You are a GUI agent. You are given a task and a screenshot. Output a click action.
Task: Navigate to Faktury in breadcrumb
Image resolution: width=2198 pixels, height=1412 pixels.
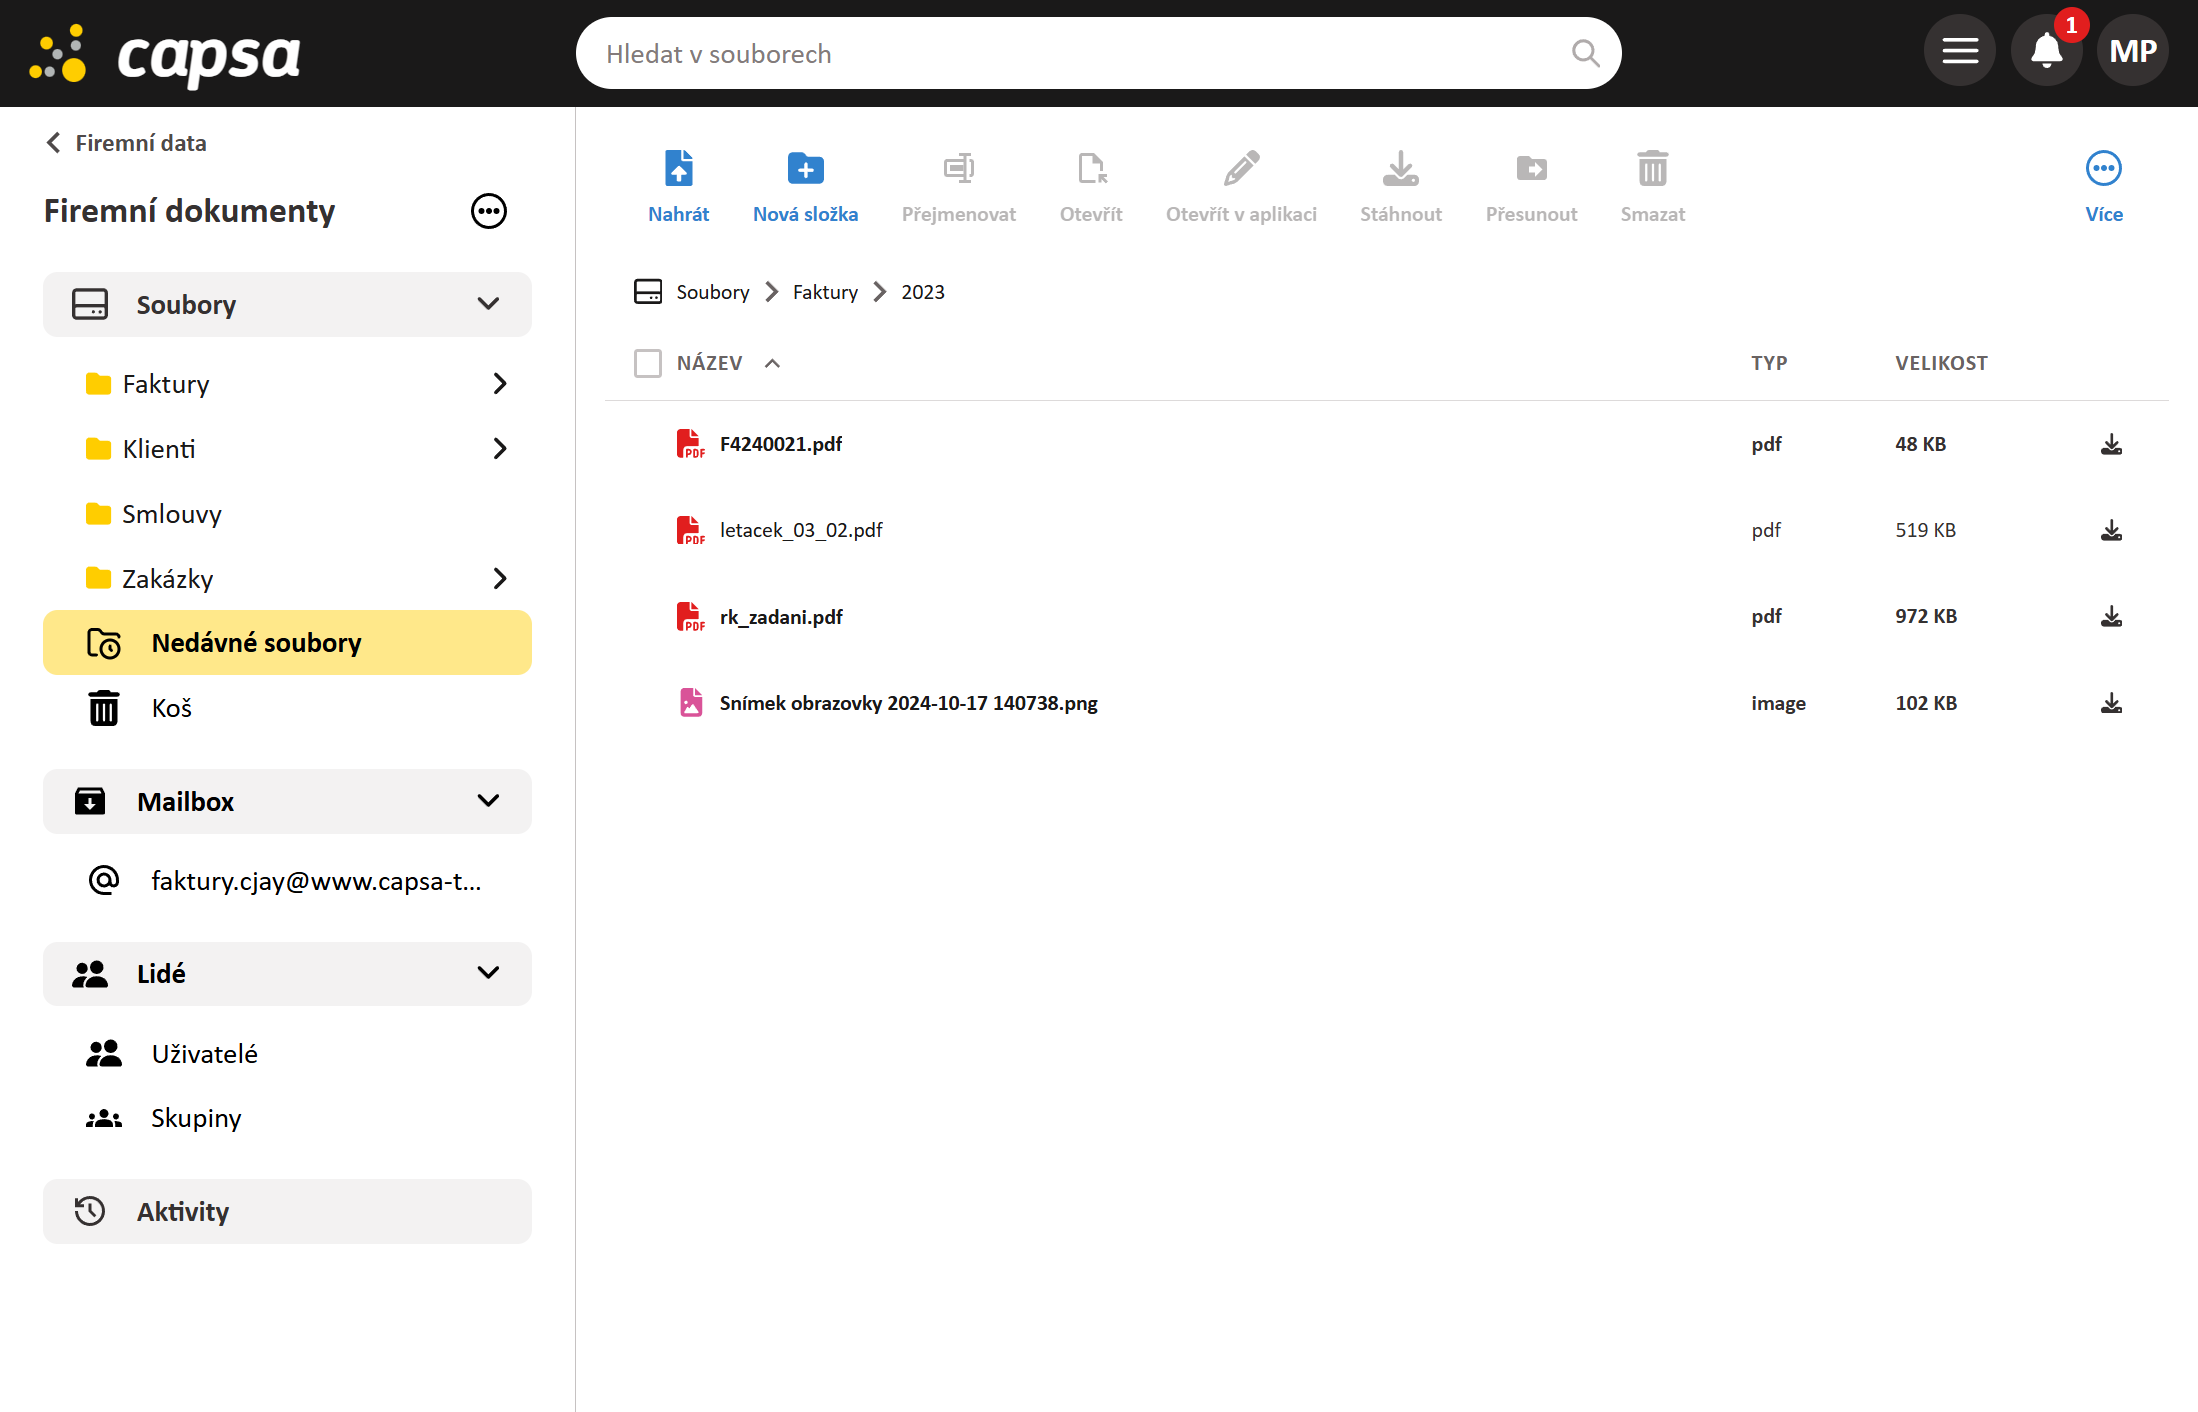tap(825, 292)
